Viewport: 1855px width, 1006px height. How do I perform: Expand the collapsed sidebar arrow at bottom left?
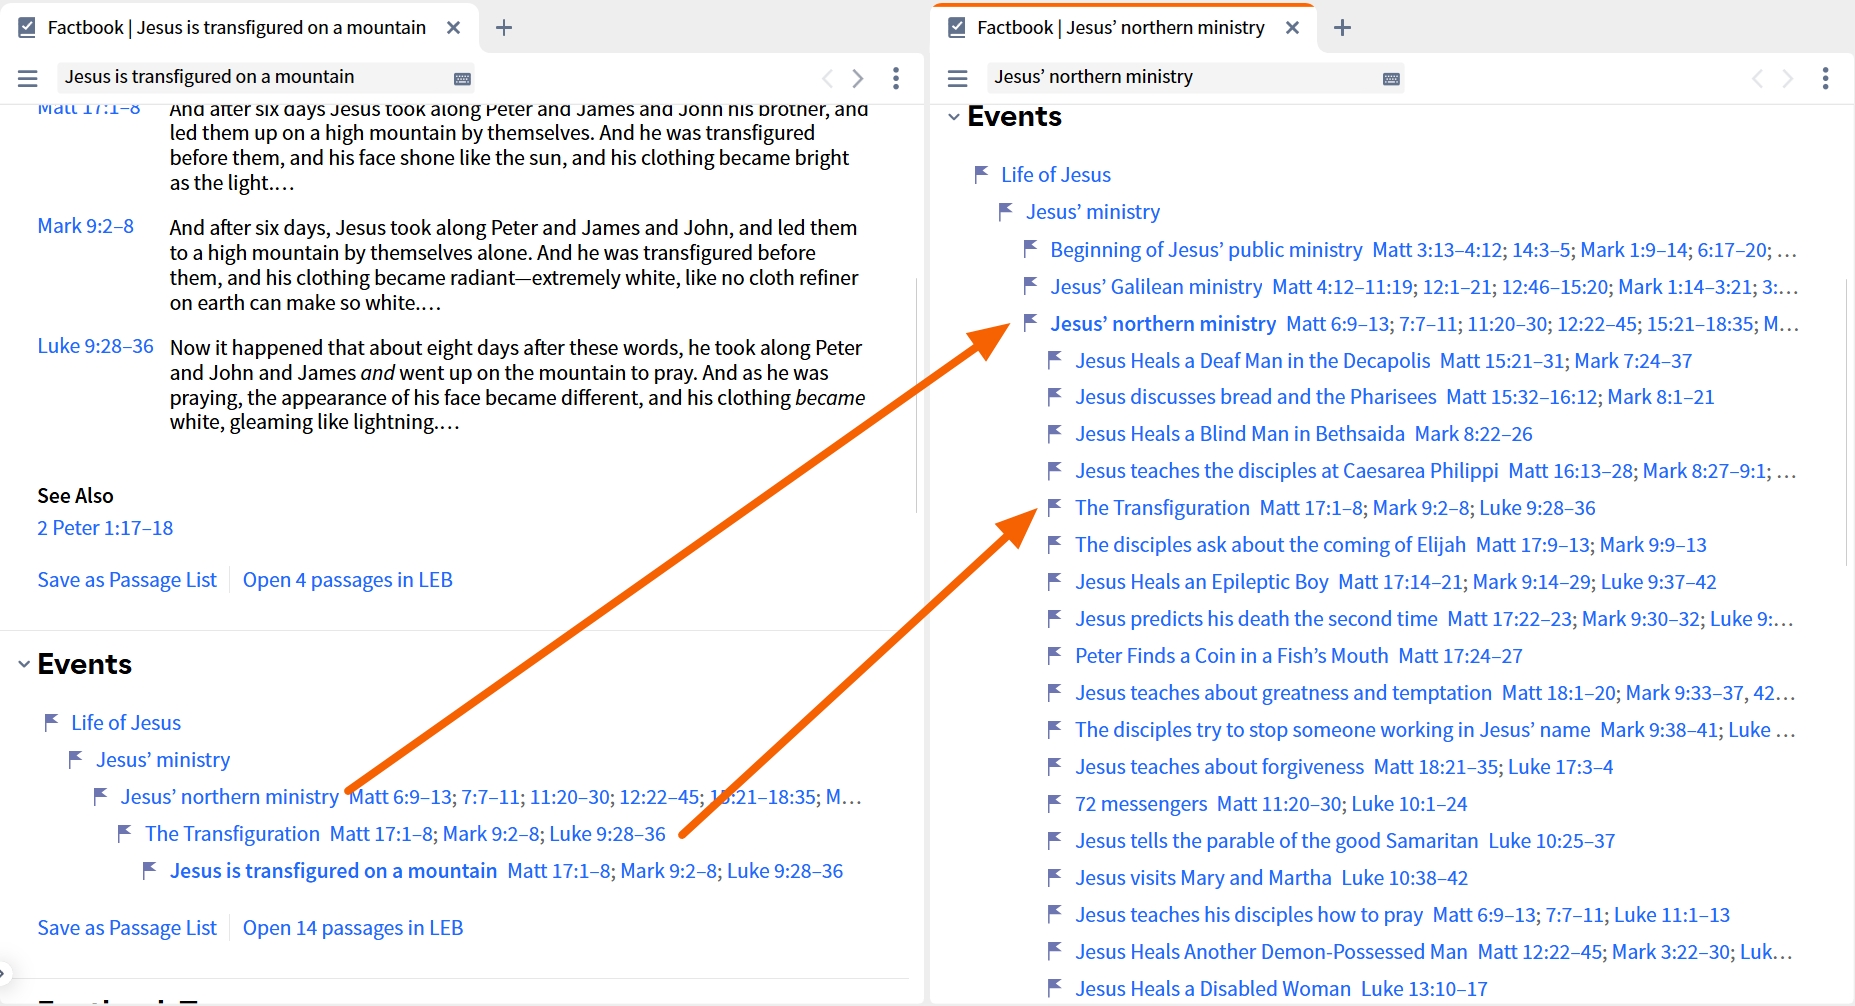point(3,971)
